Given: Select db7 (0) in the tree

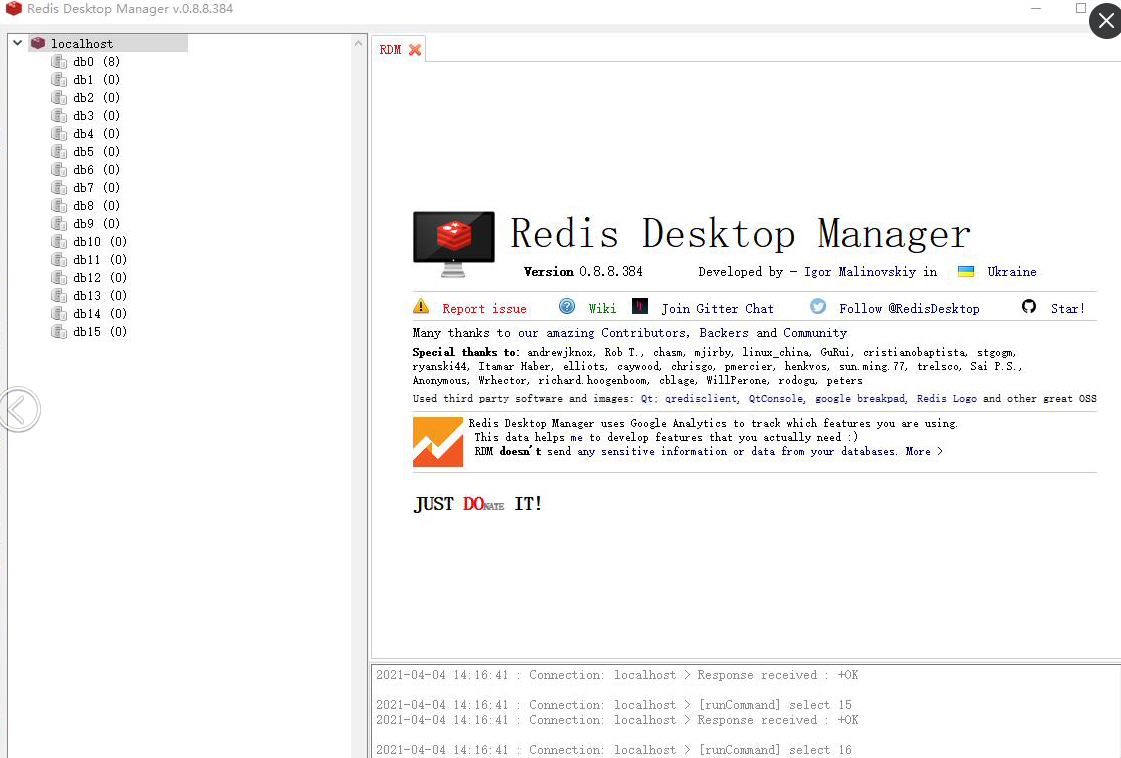Looking at the screenshot, I should pos(97,187).
